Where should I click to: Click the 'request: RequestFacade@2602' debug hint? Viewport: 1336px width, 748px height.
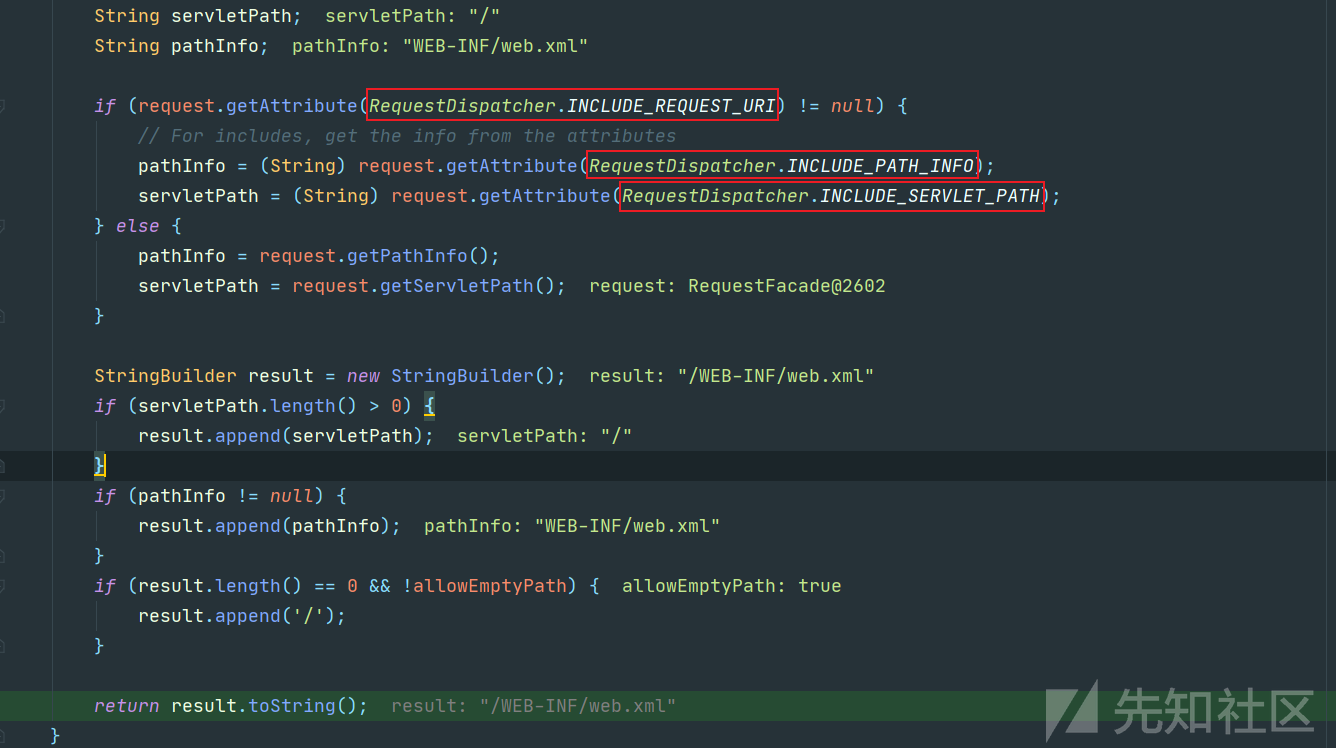[737, 286]
